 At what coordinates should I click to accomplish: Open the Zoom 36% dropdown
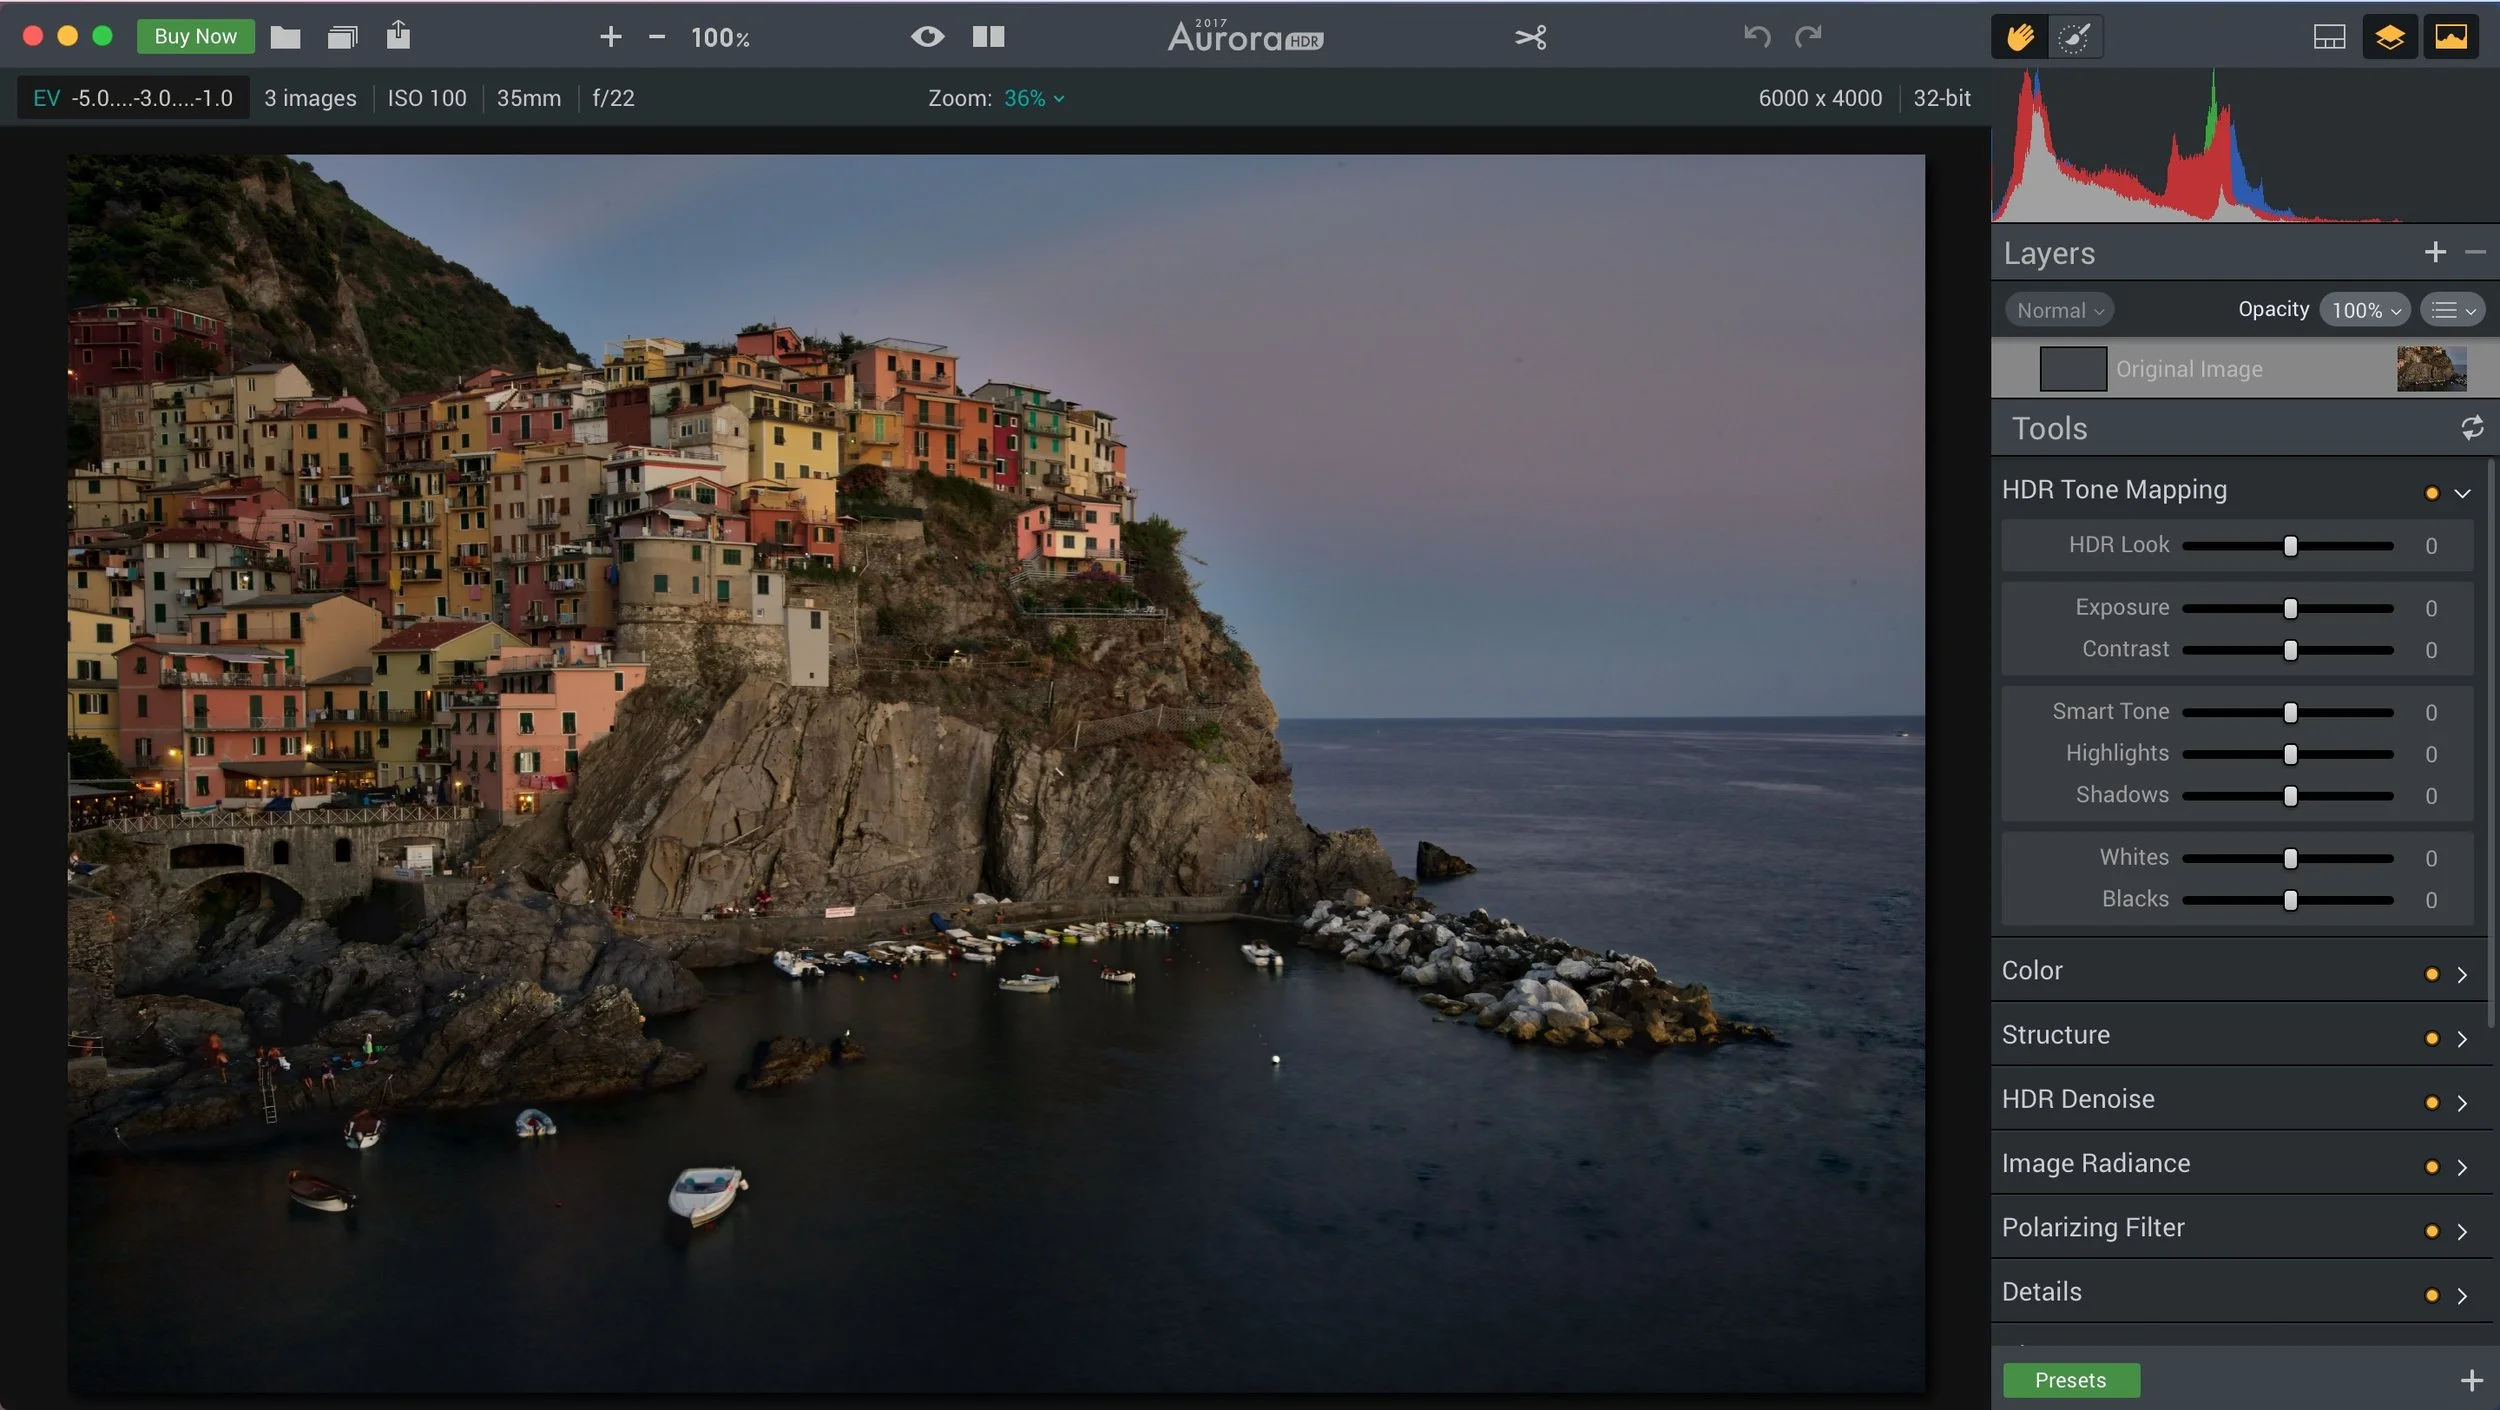1034,98
